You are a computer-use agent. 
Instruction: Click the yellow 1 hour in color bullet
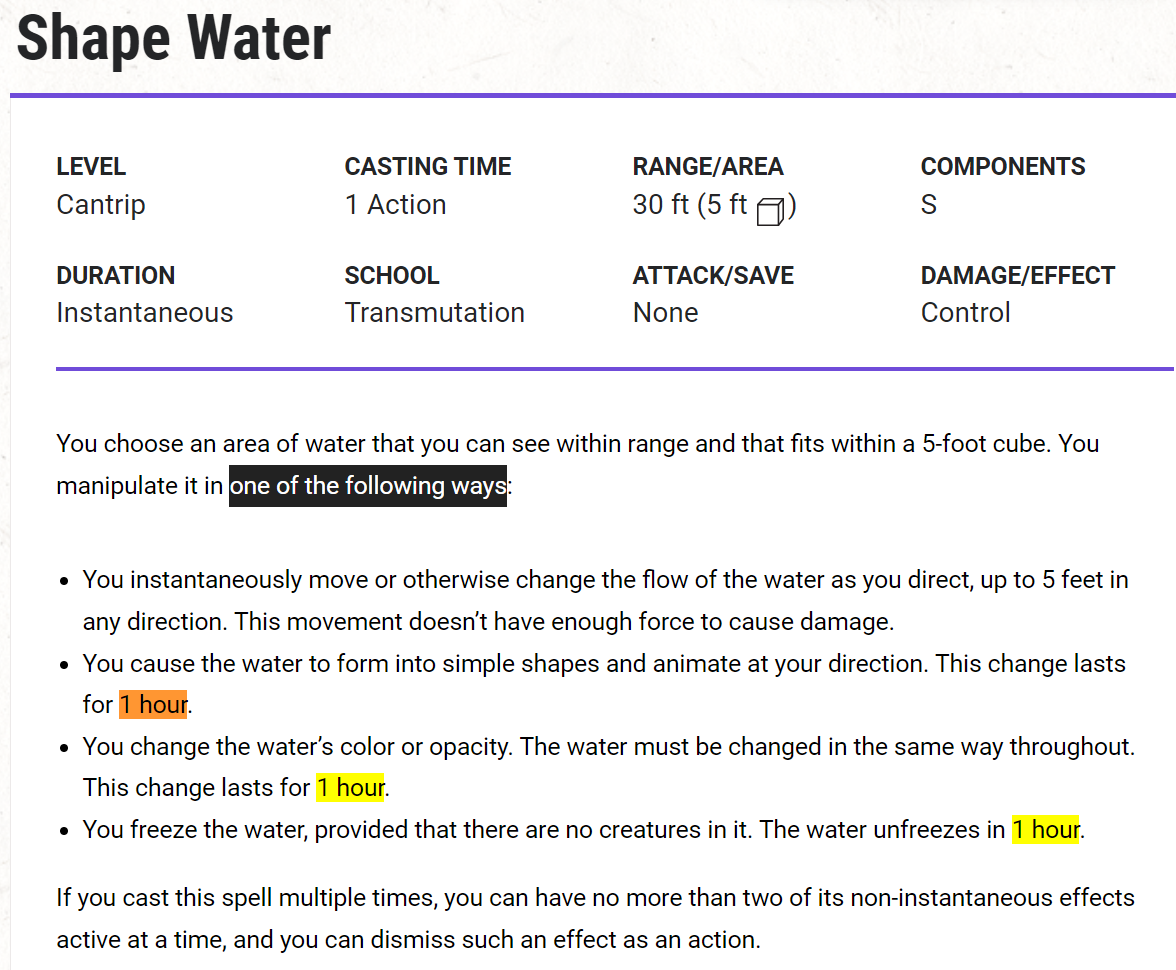(350, 788)
